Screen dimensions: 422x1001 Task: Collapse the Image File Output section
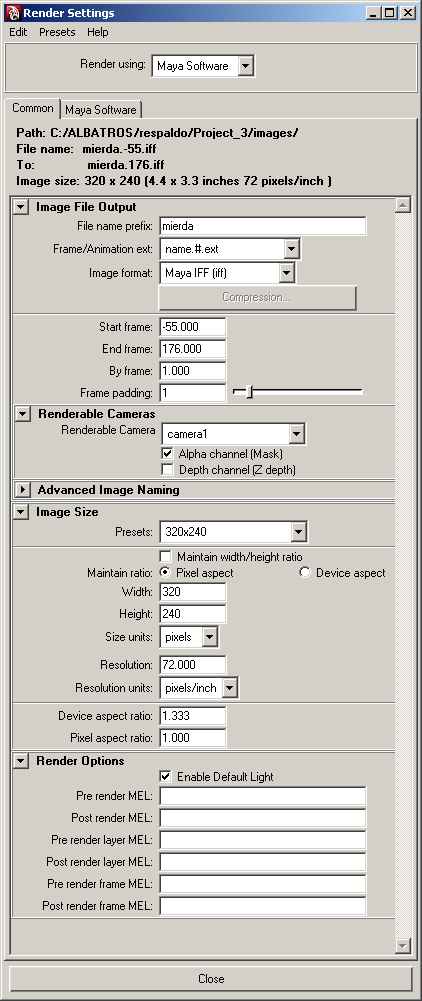click(21, 207)
